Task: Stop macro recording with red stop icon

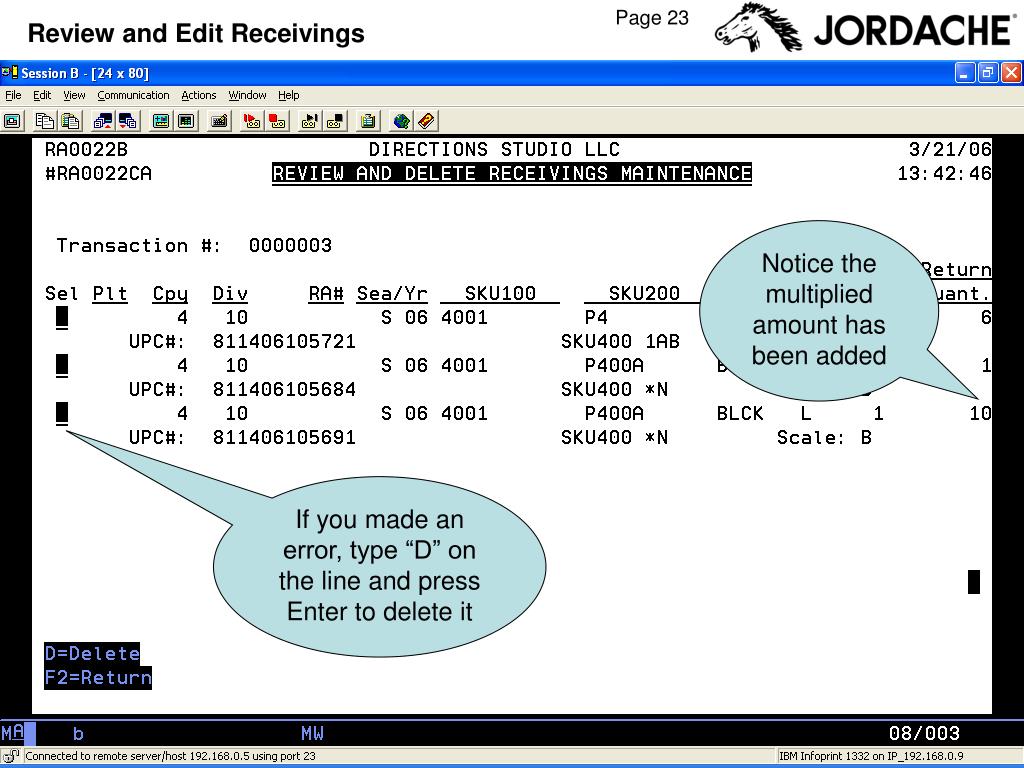Action: (277, 121)
